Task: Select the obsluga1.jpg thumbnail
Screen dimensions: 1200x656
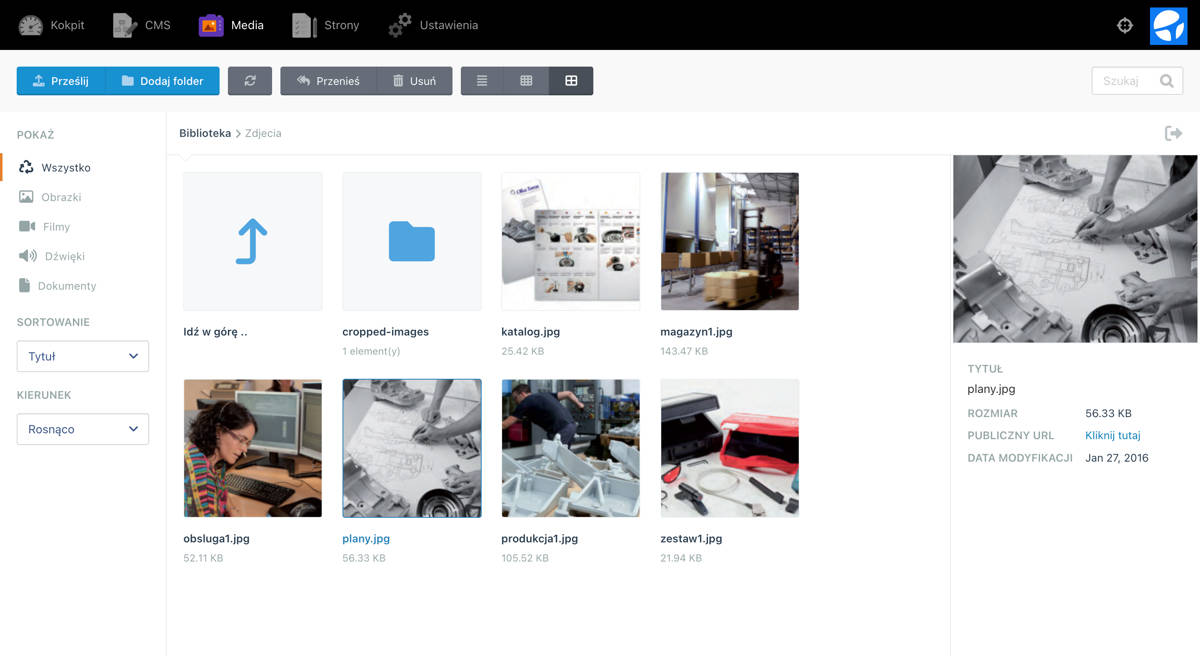Action: 253,448
